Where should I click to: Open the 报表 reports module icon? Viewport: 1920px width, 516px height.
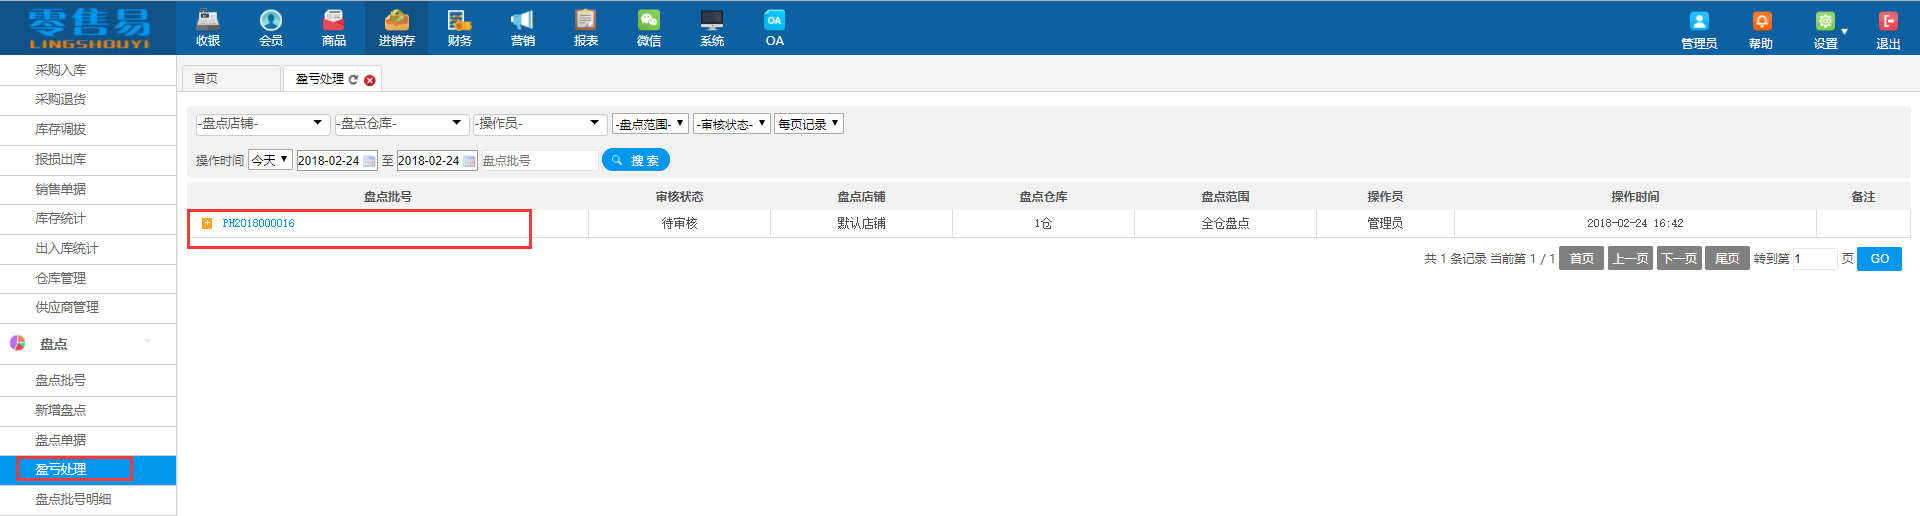[x=586, y=20]
